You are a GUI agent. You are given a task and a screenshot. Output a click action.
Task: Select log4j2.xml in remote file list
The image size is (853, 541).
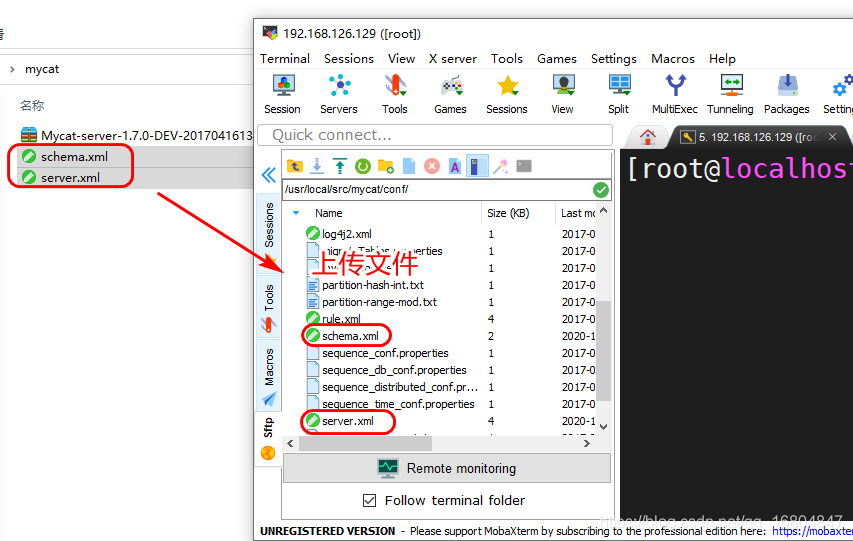click(x=347, y=234)
